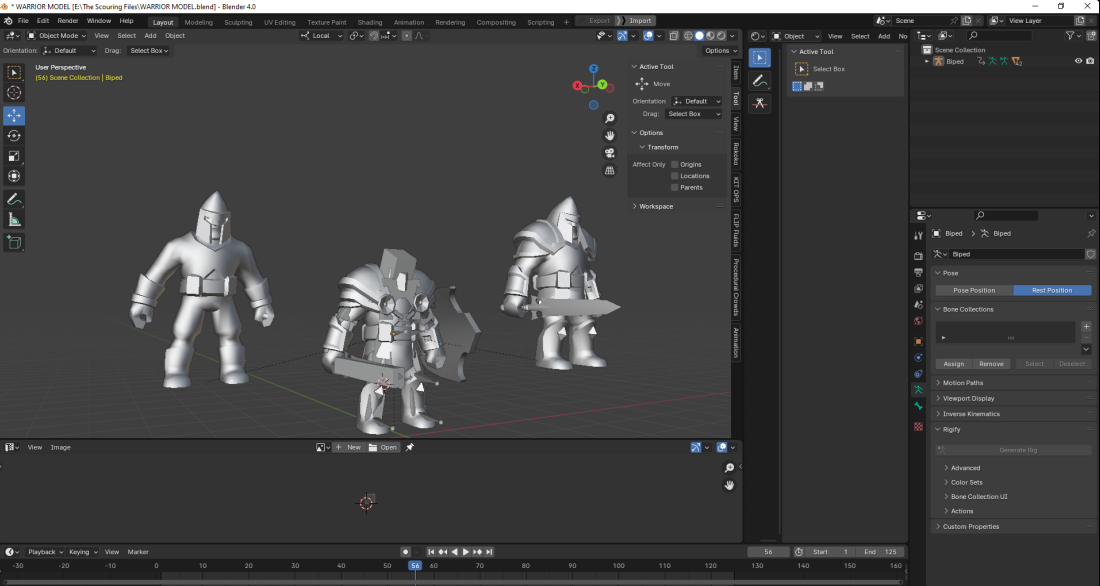
Task: Choose the Annotate pencil tool
Action: (14, 199)
